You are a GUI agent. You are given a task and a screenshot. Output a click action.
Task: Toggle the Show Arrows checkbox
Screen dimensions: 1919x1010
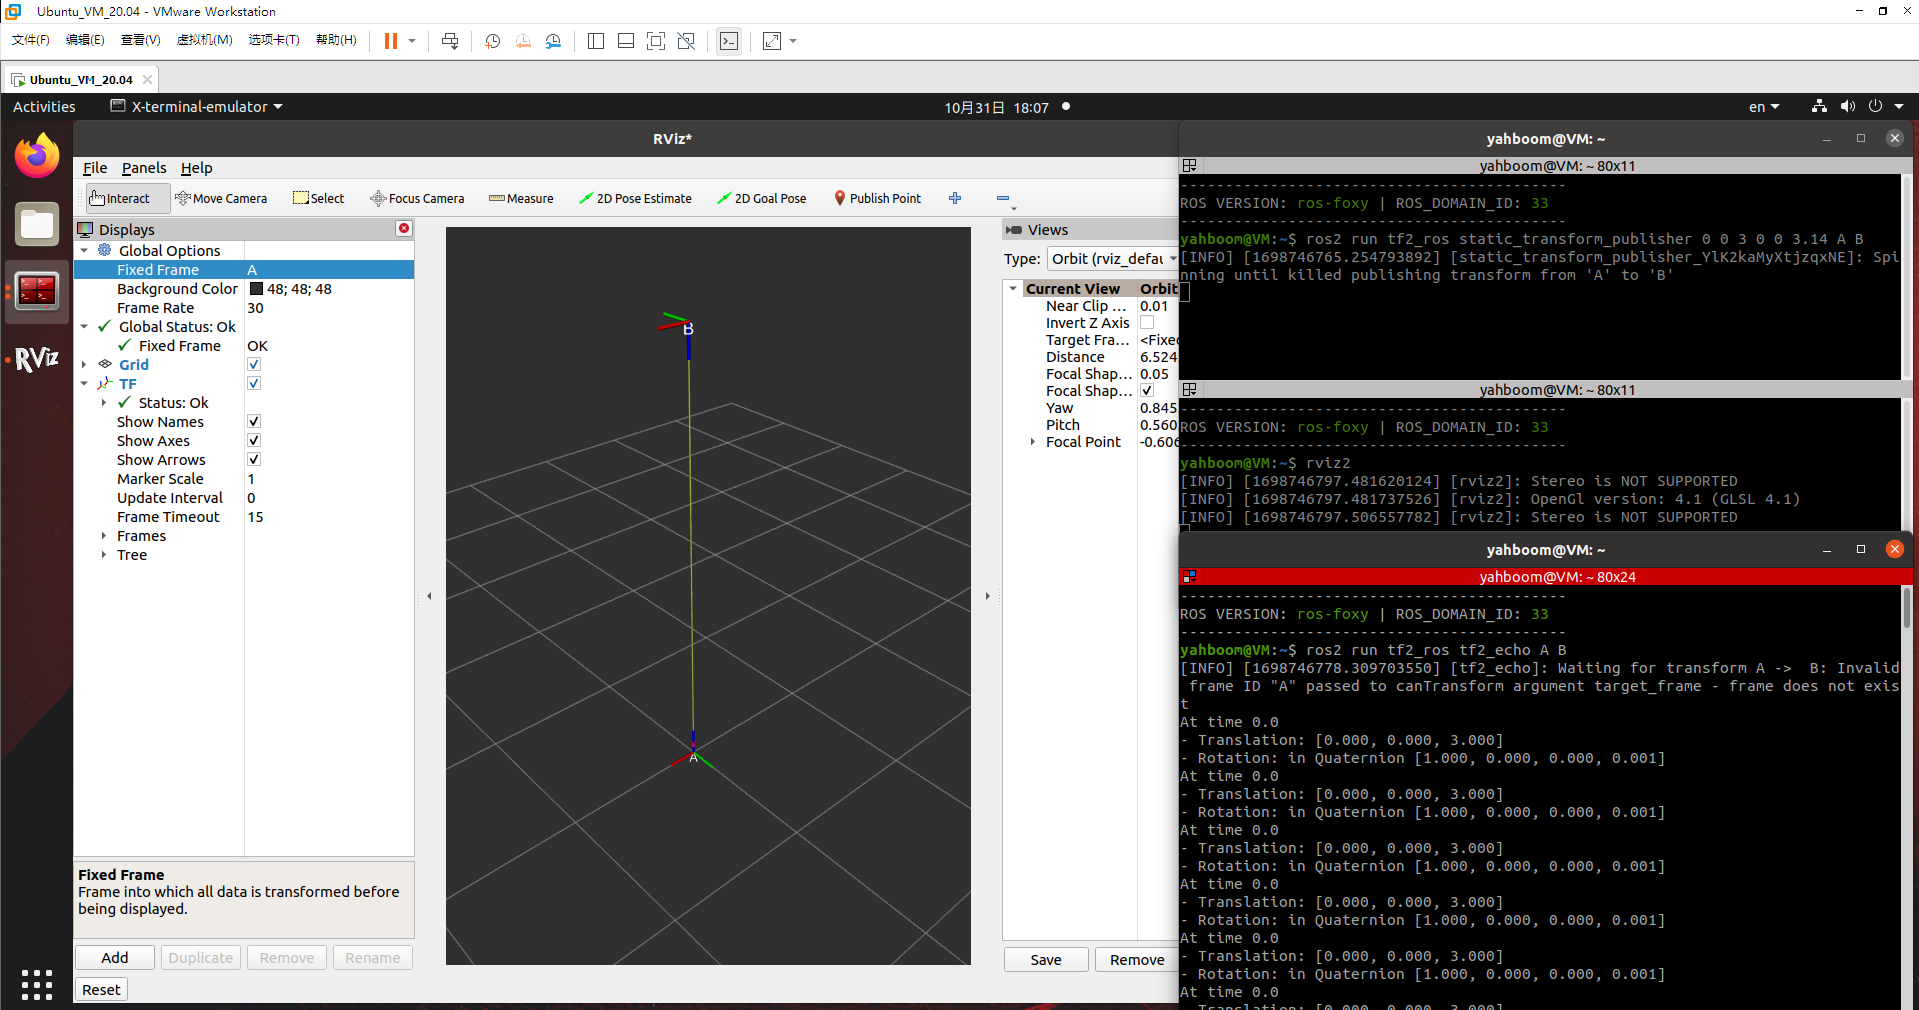[x=254, y=460]
